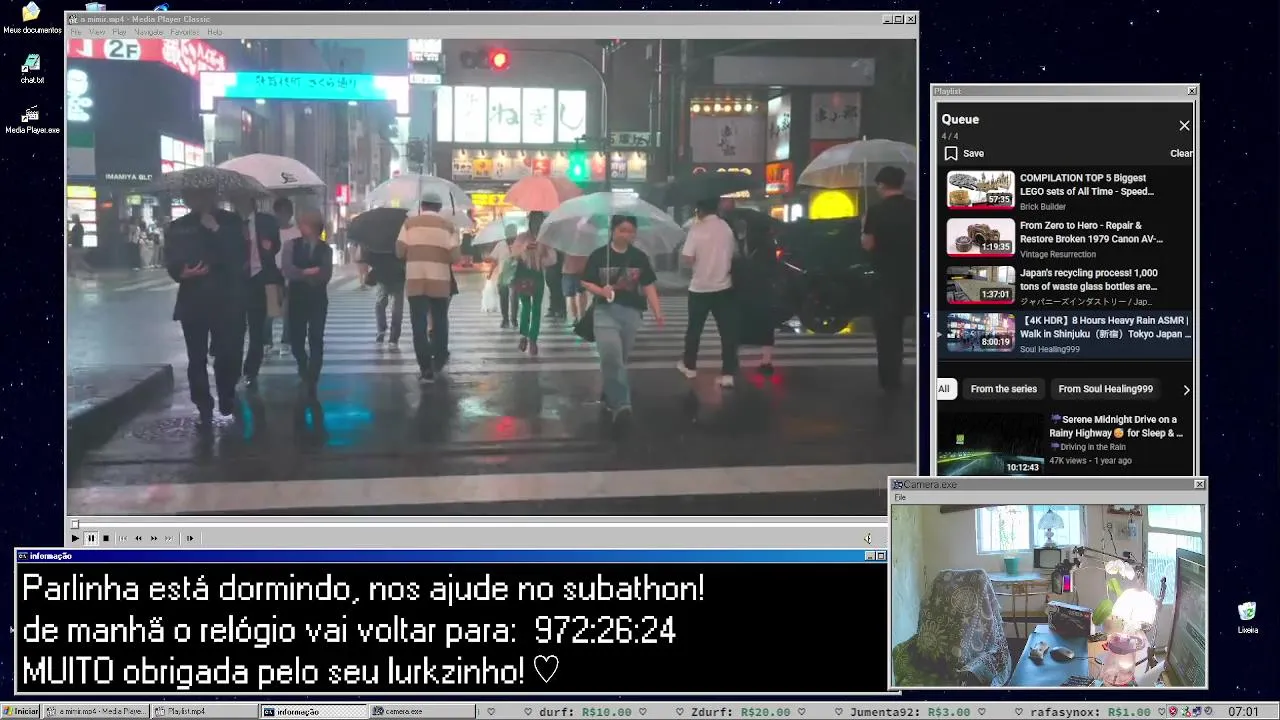
Task: Click the Play button in Media Player Classic
Action: coord(75,538)
